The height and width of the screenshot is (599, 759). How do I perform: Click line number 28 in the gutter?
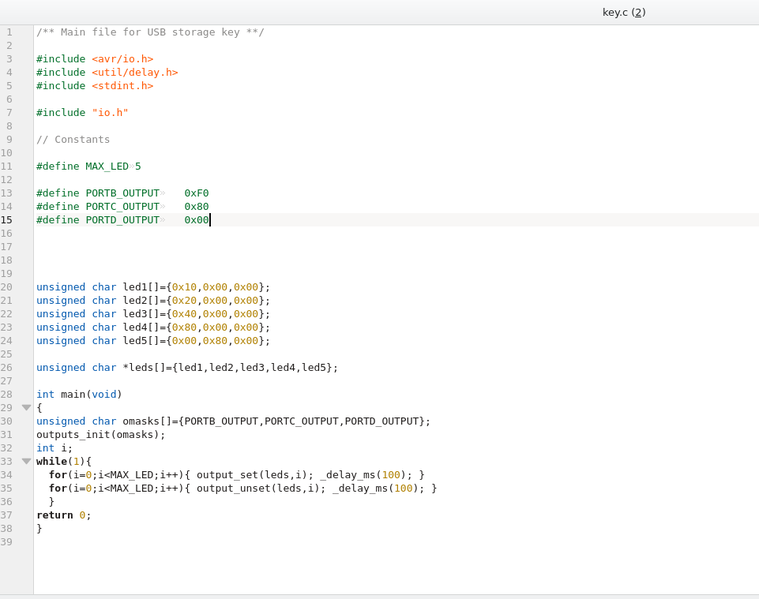tap(8, 394)
